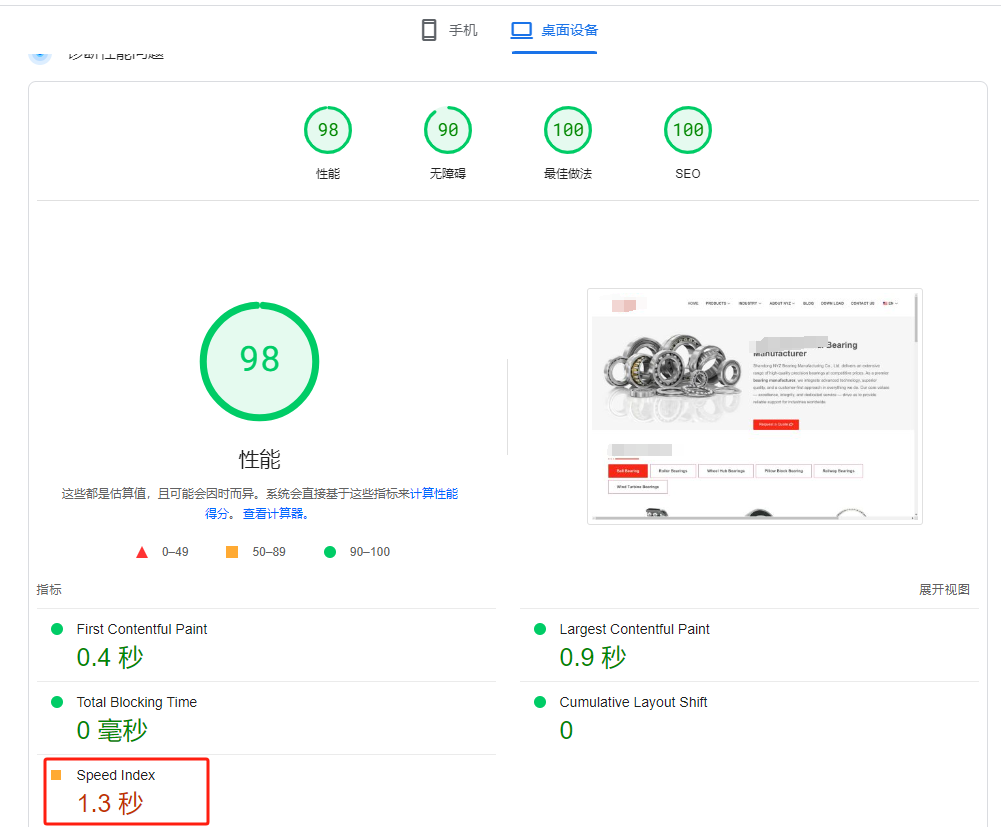Click the red triangle 0–49 legend icon
The width and height of the screenshot is (1001, 827).
click(x=142, y=552)
